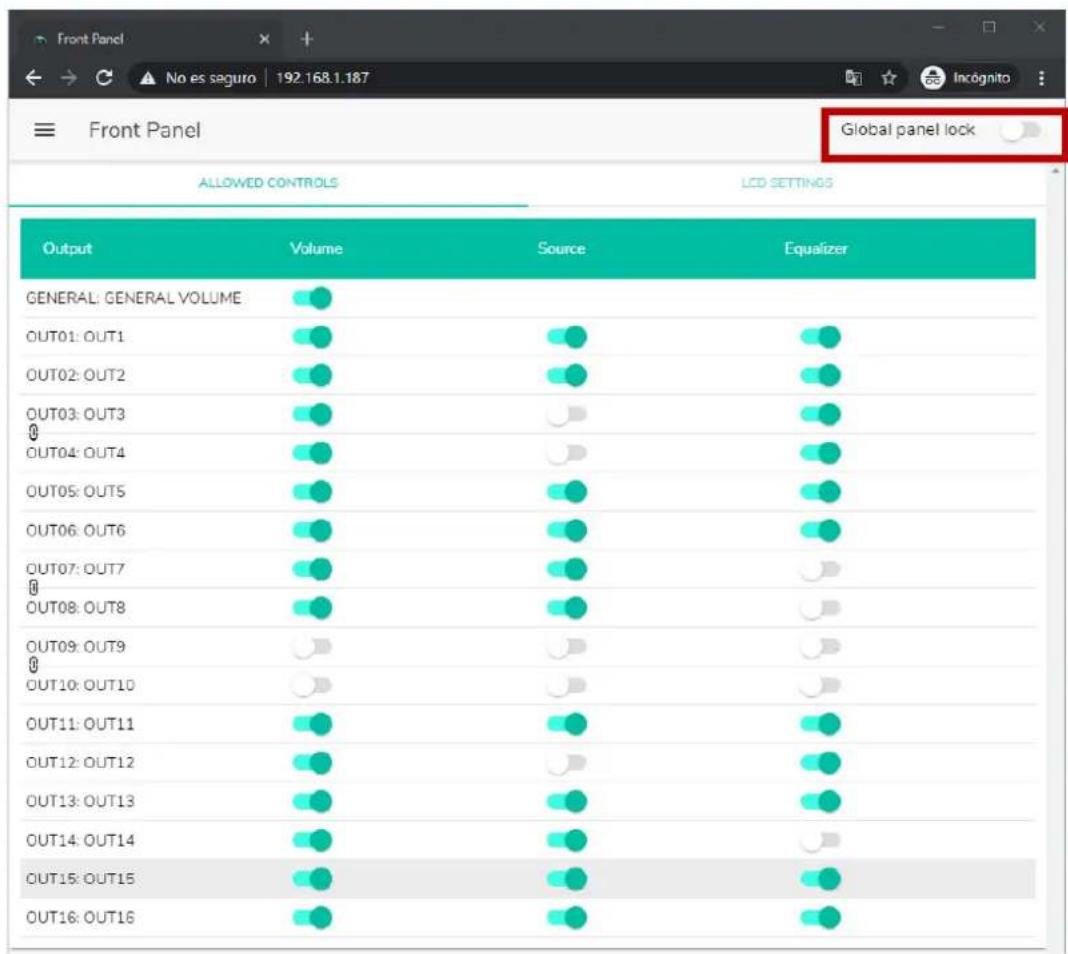This screenshot has width=1068, height=954.
Task: Switch to the LCD Settings tab
Action: pyautogui.click(x=787, y=183)
